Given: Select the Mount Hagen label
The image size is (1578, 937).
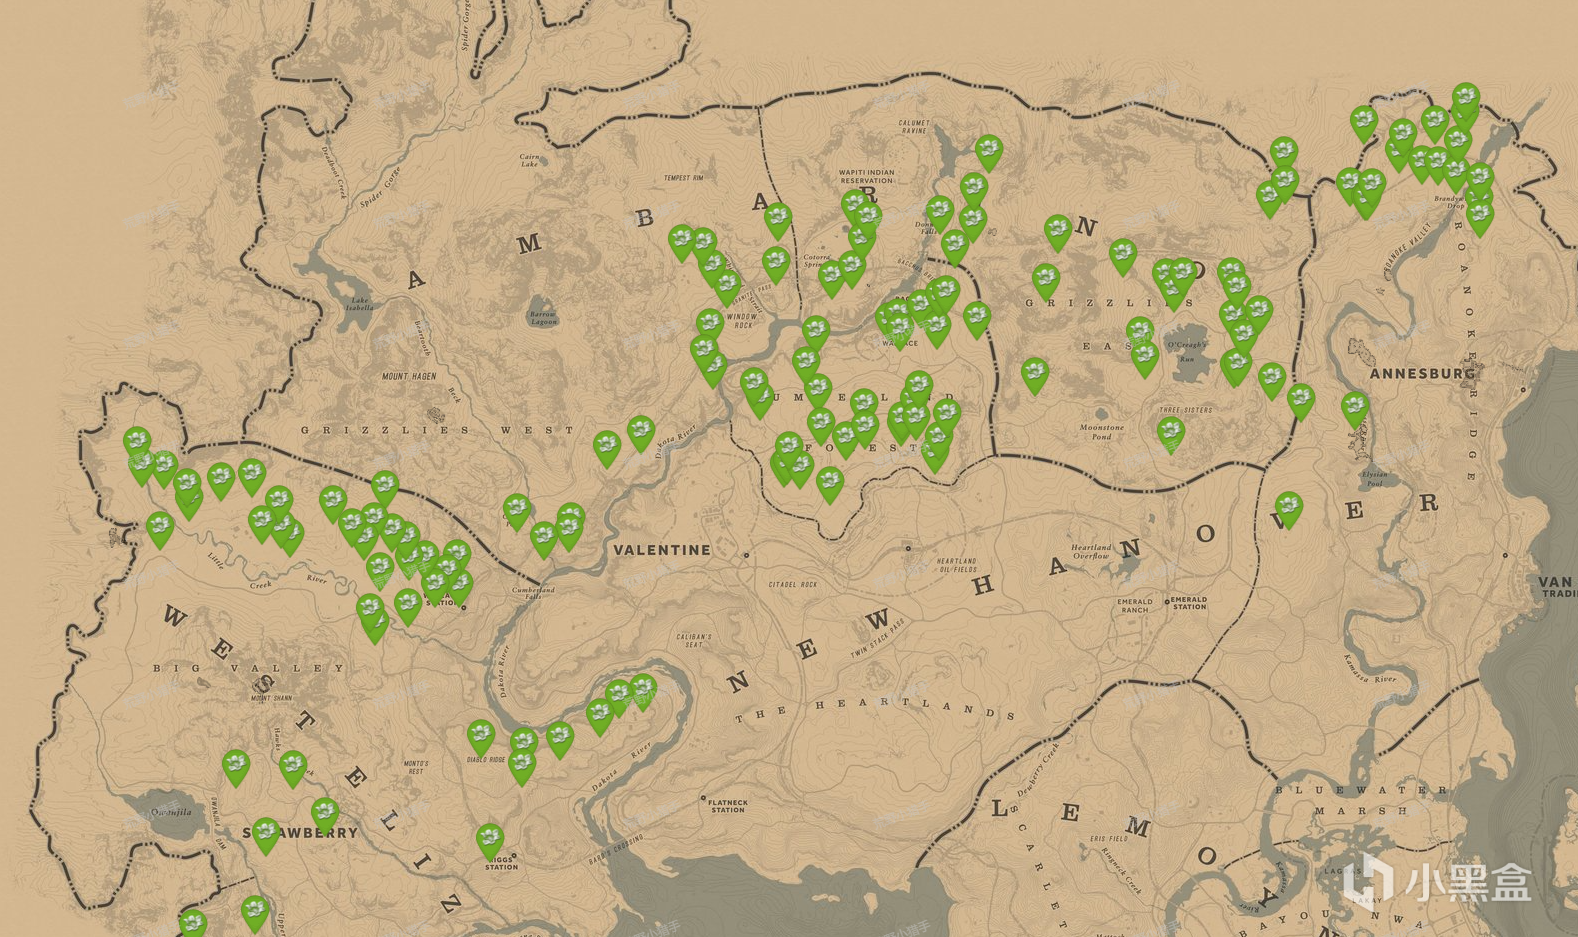Looking at the screenshot, I should tap(409, 377).
